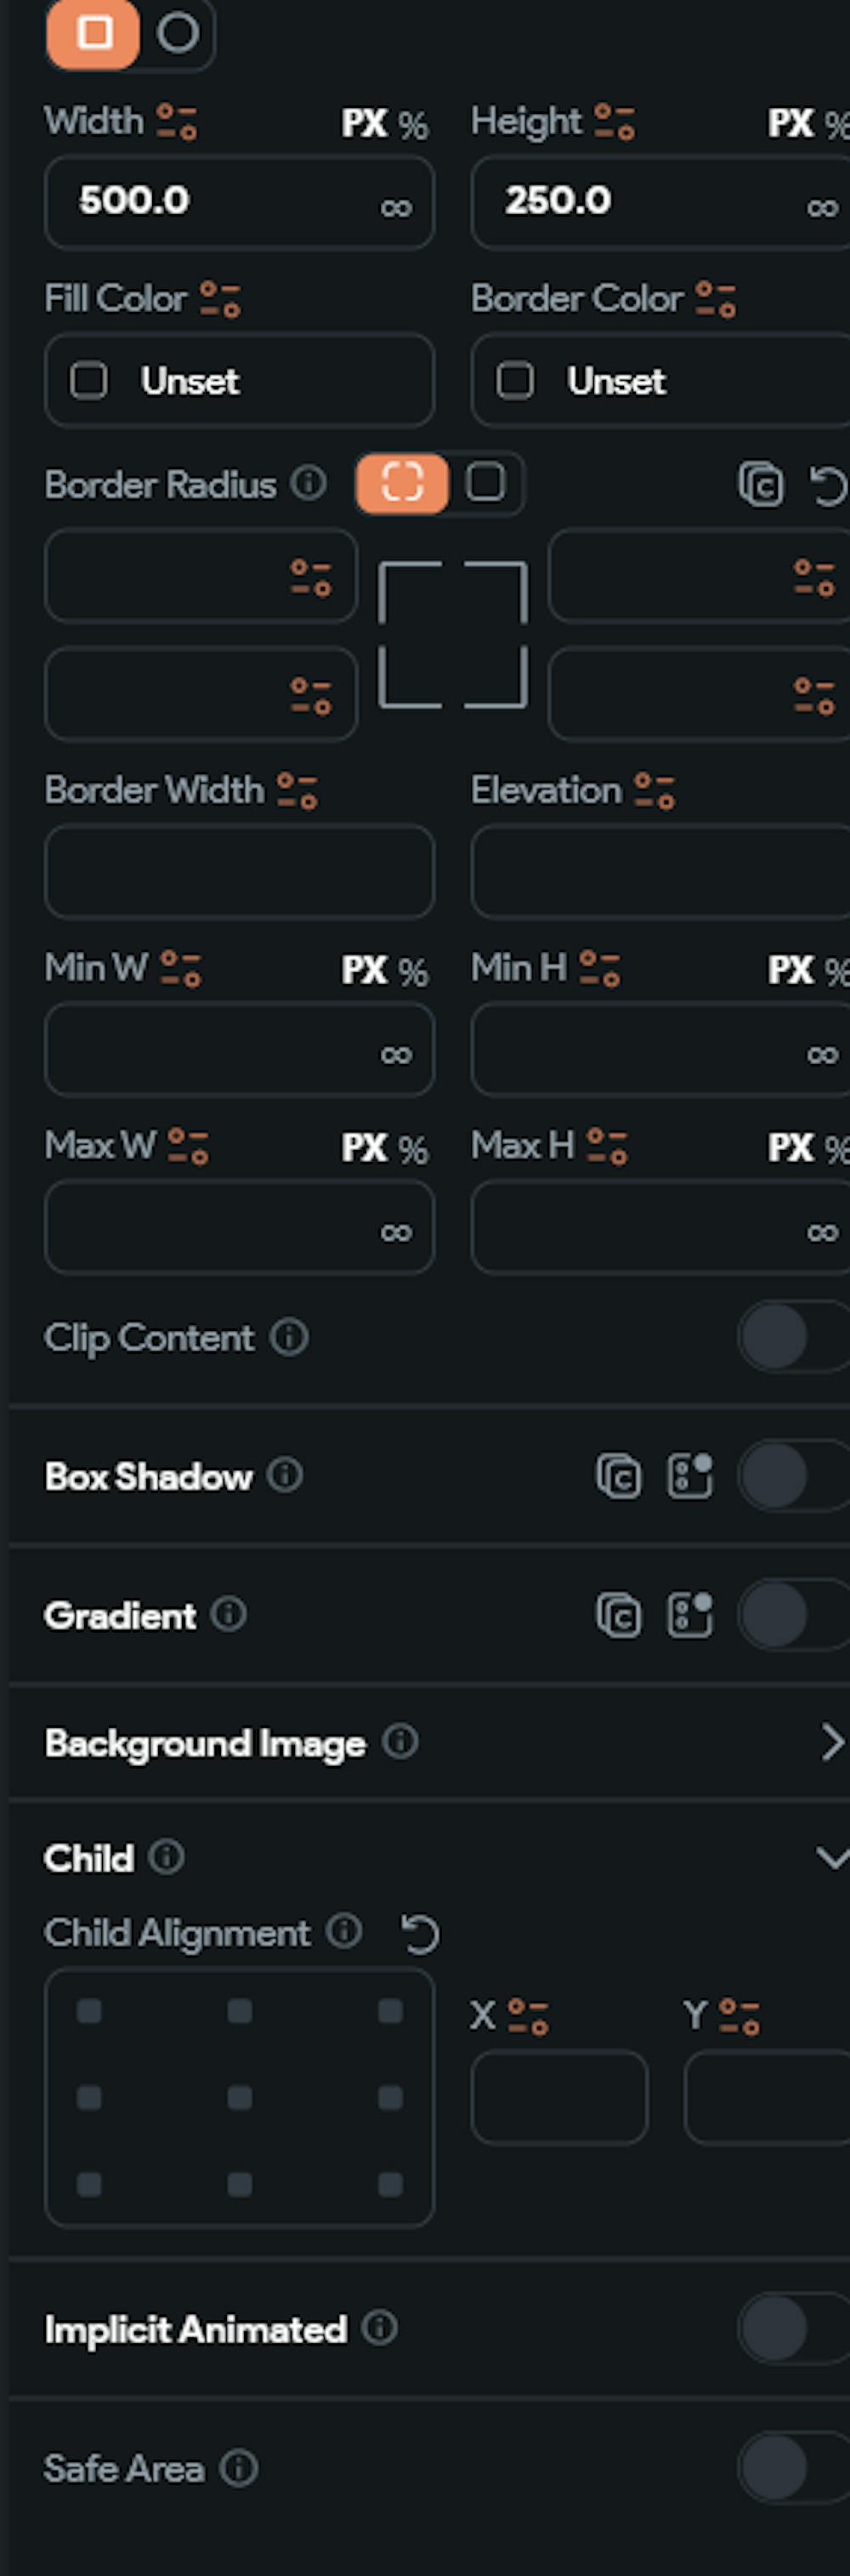Open variable settings for Width
Screen dimensions: 850x2576
(177, 122)
